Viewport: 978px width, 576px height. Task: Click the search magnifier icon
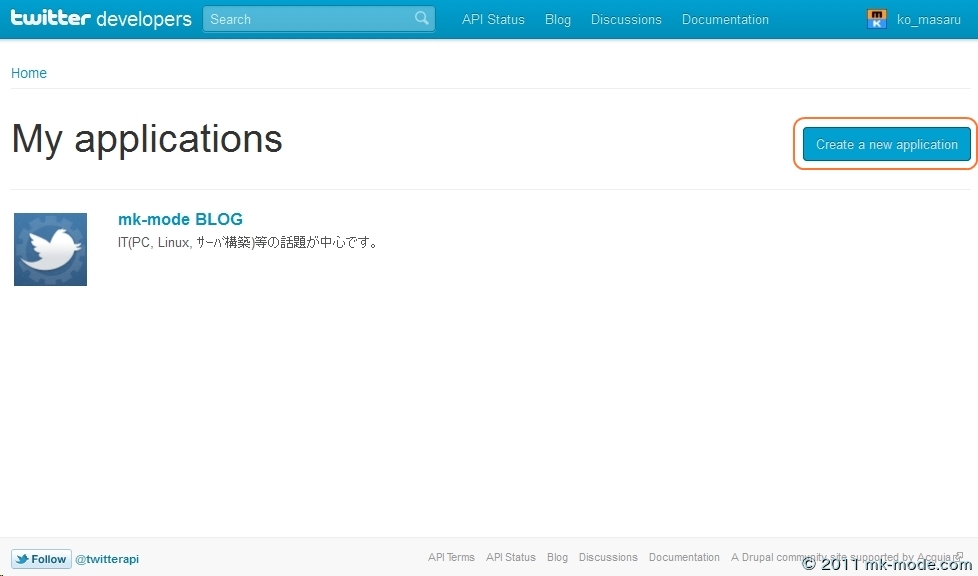pyautogui.click(x=422, y=18)
